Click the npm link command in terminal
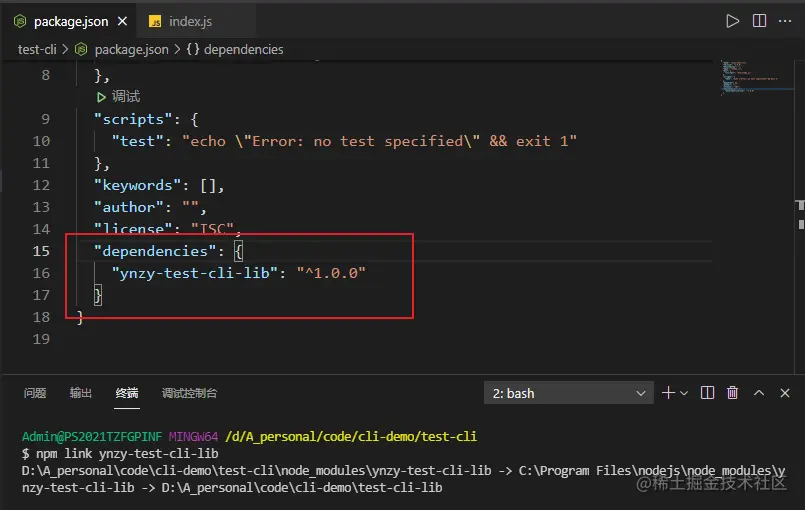Viewport: 805px width, 510px height. (127, 454)
